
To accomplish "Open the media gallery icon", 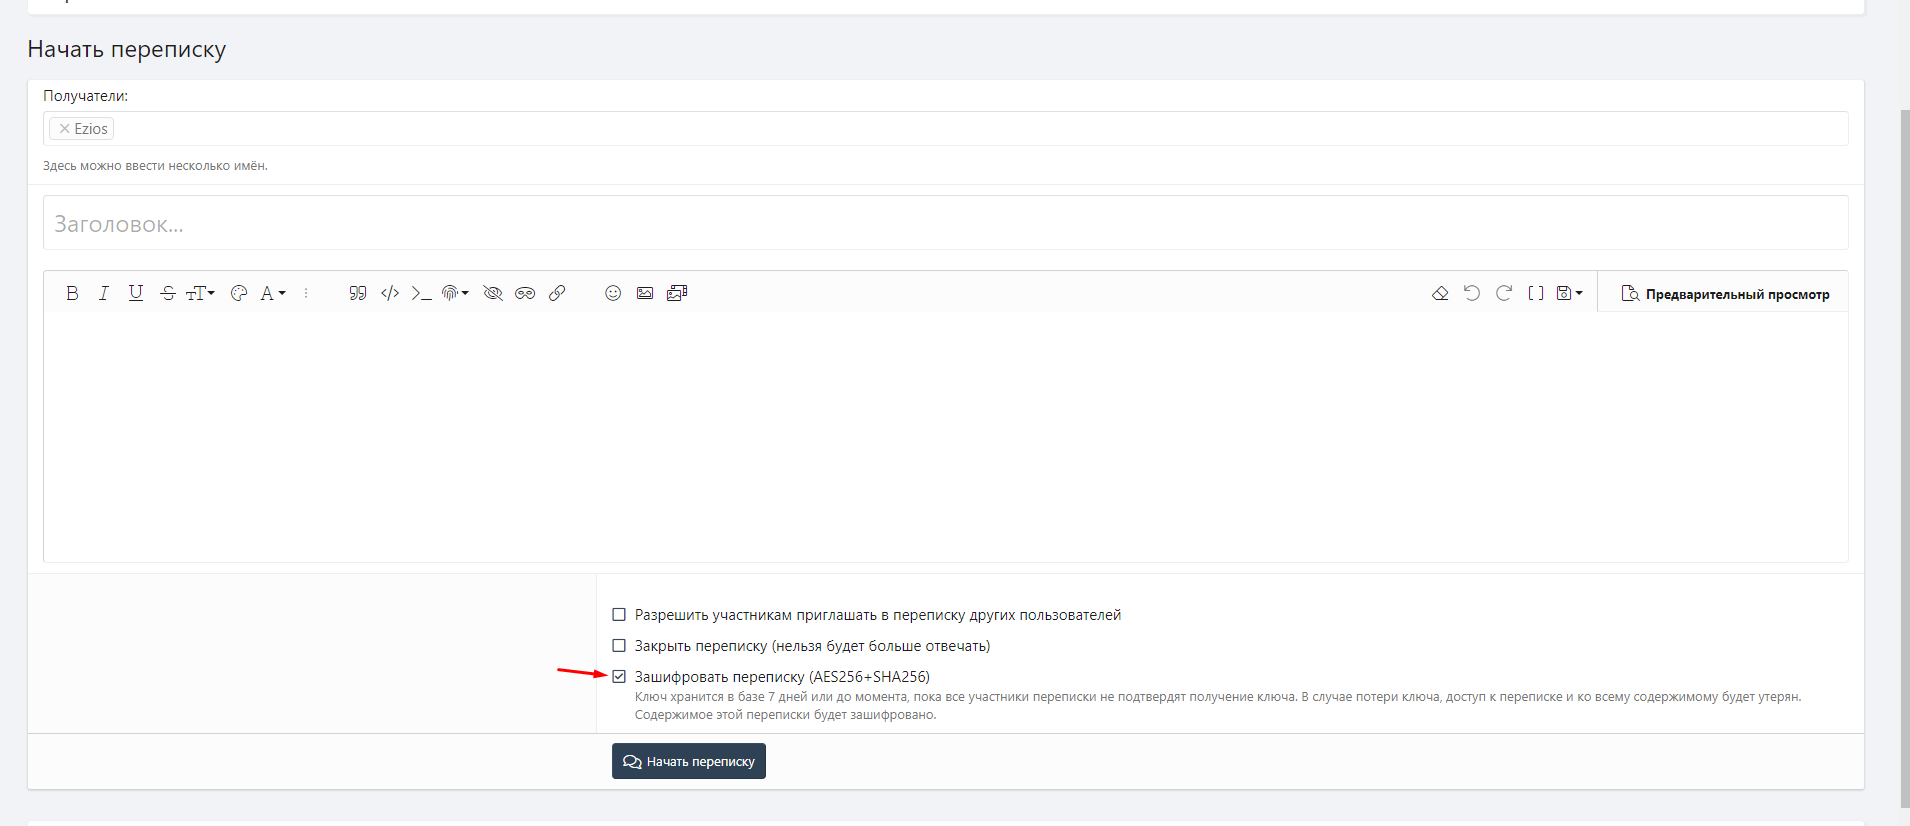I will click(x=677, y=293).
